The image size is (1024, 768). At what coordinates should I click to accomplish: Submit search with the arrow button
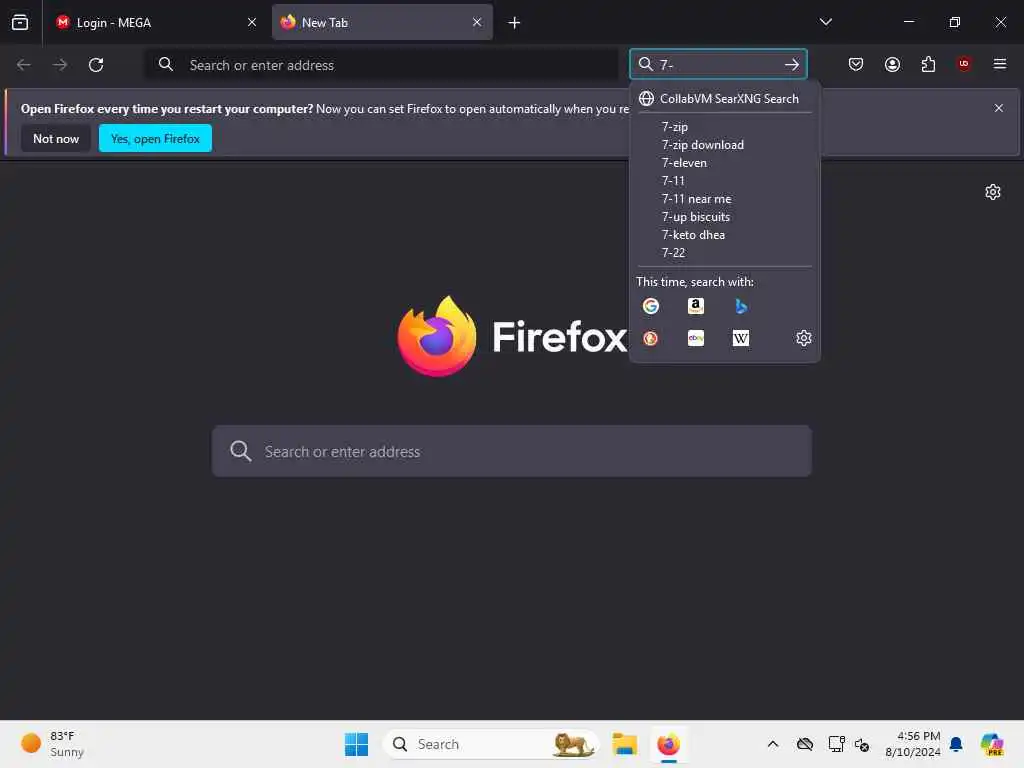pyautogui.click(x=792, y=65)
